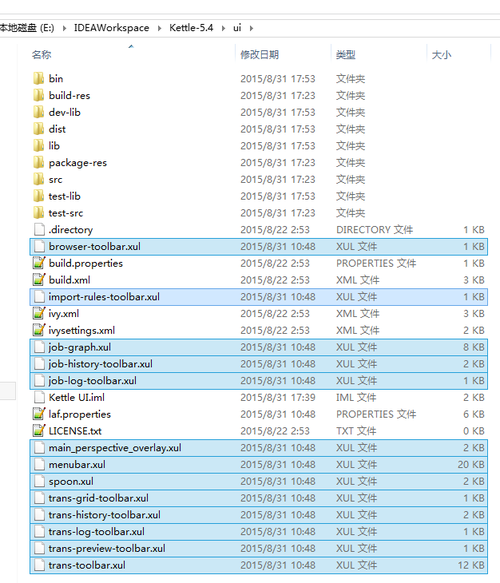Viewport: 500px width, 583px height.
Task: Click 2015/8/31 17:53 date of bin folder
Action: click(x=278, y=79)
